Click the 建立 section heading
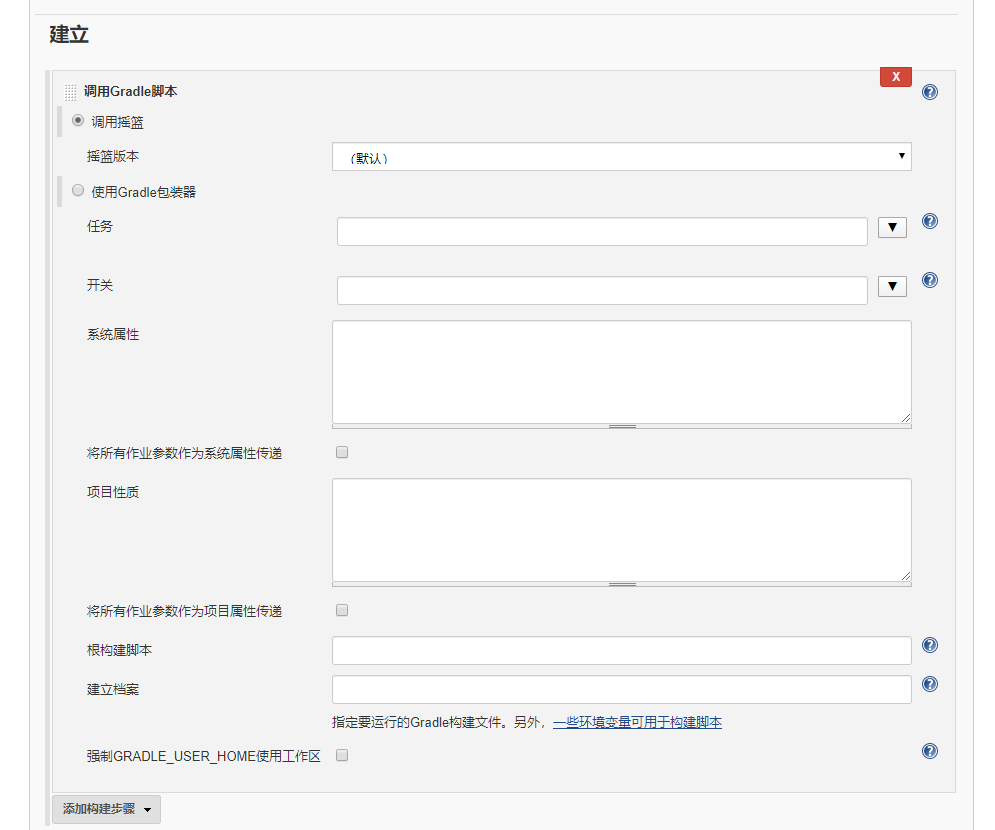This screenshot has height=830, width=995. coord(69,34)
